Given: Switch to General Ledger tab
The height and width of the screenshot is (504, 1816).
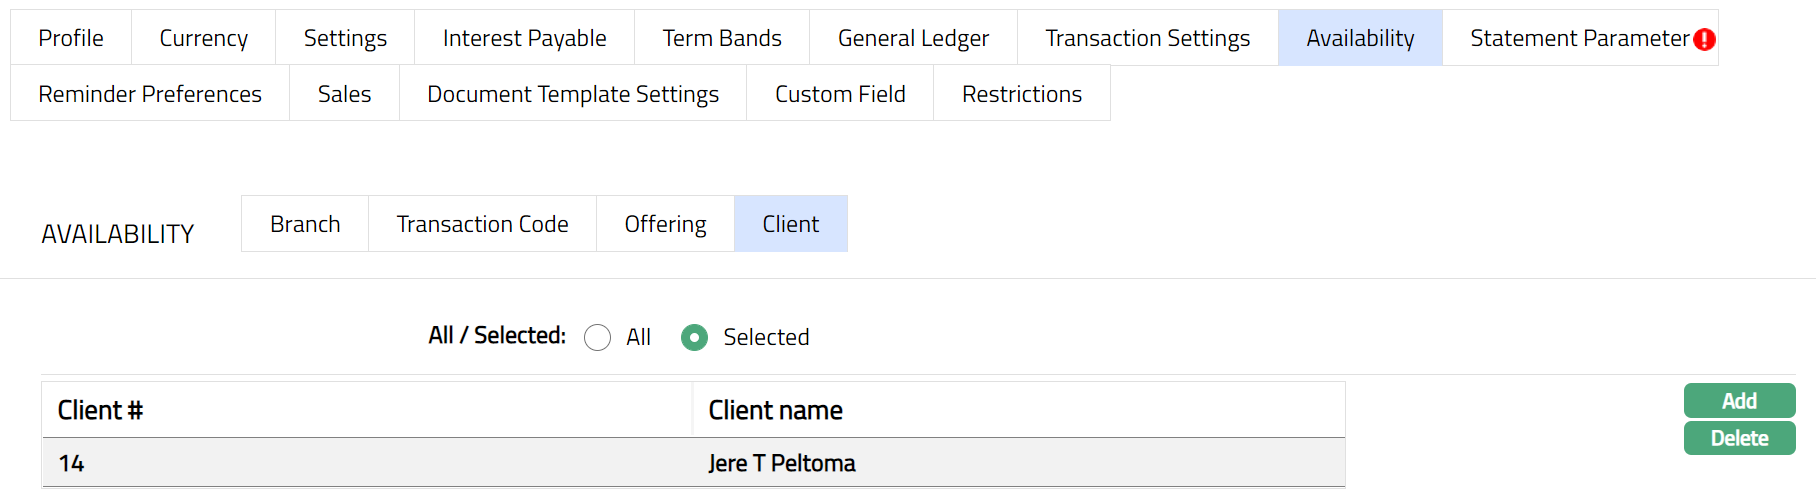Looking at the screenshot, I should [x=913, y=38].
